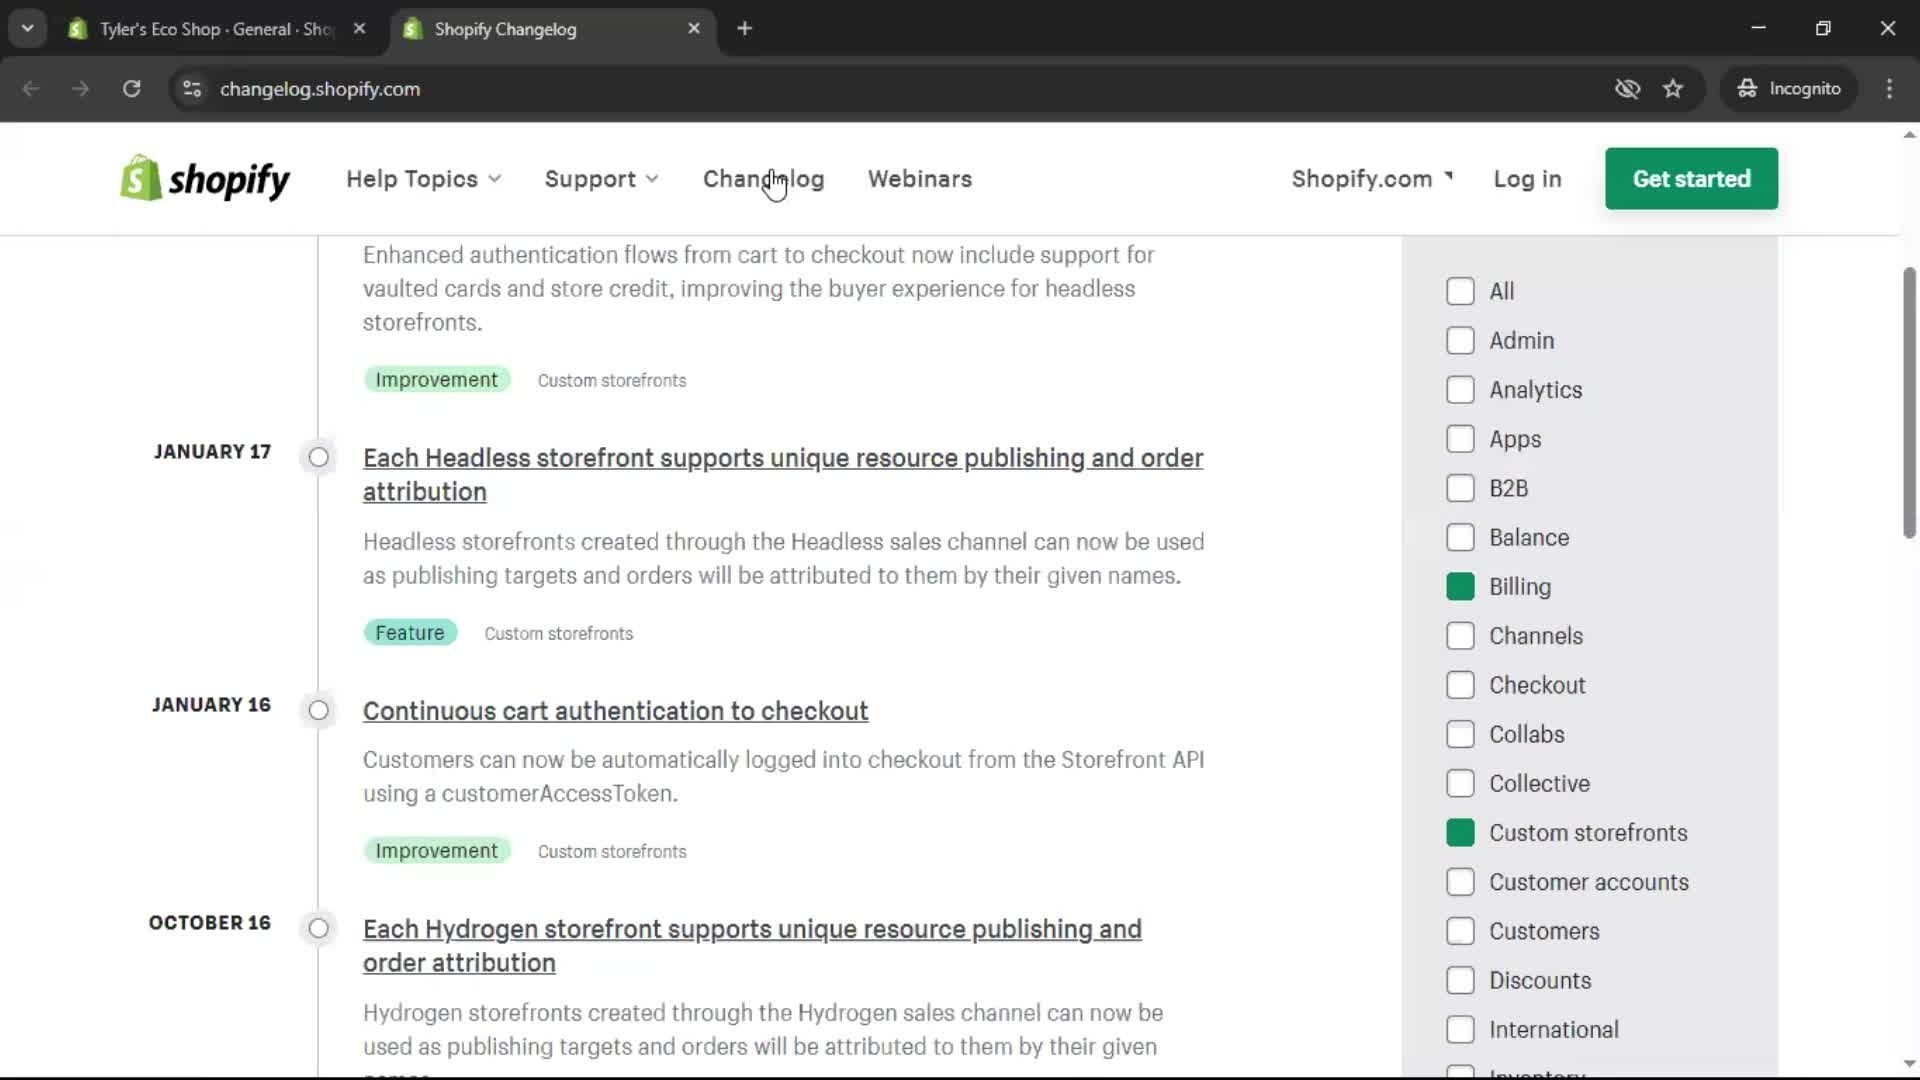Screen dimensions: 1920x1080
Task: Bookmark the page with the star icon
Action: point(1673,89)
